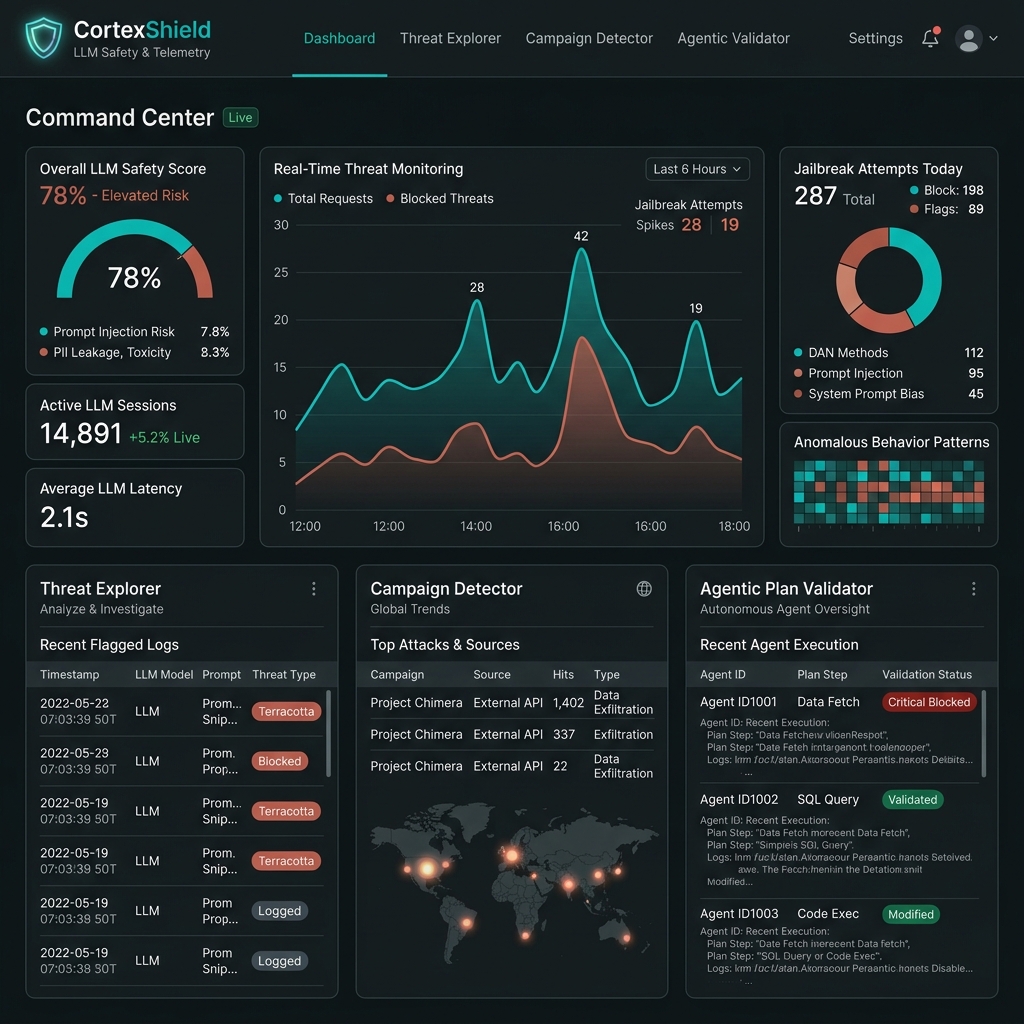Go to the Campaign Detector nav tab

click(x=589, y=39)
